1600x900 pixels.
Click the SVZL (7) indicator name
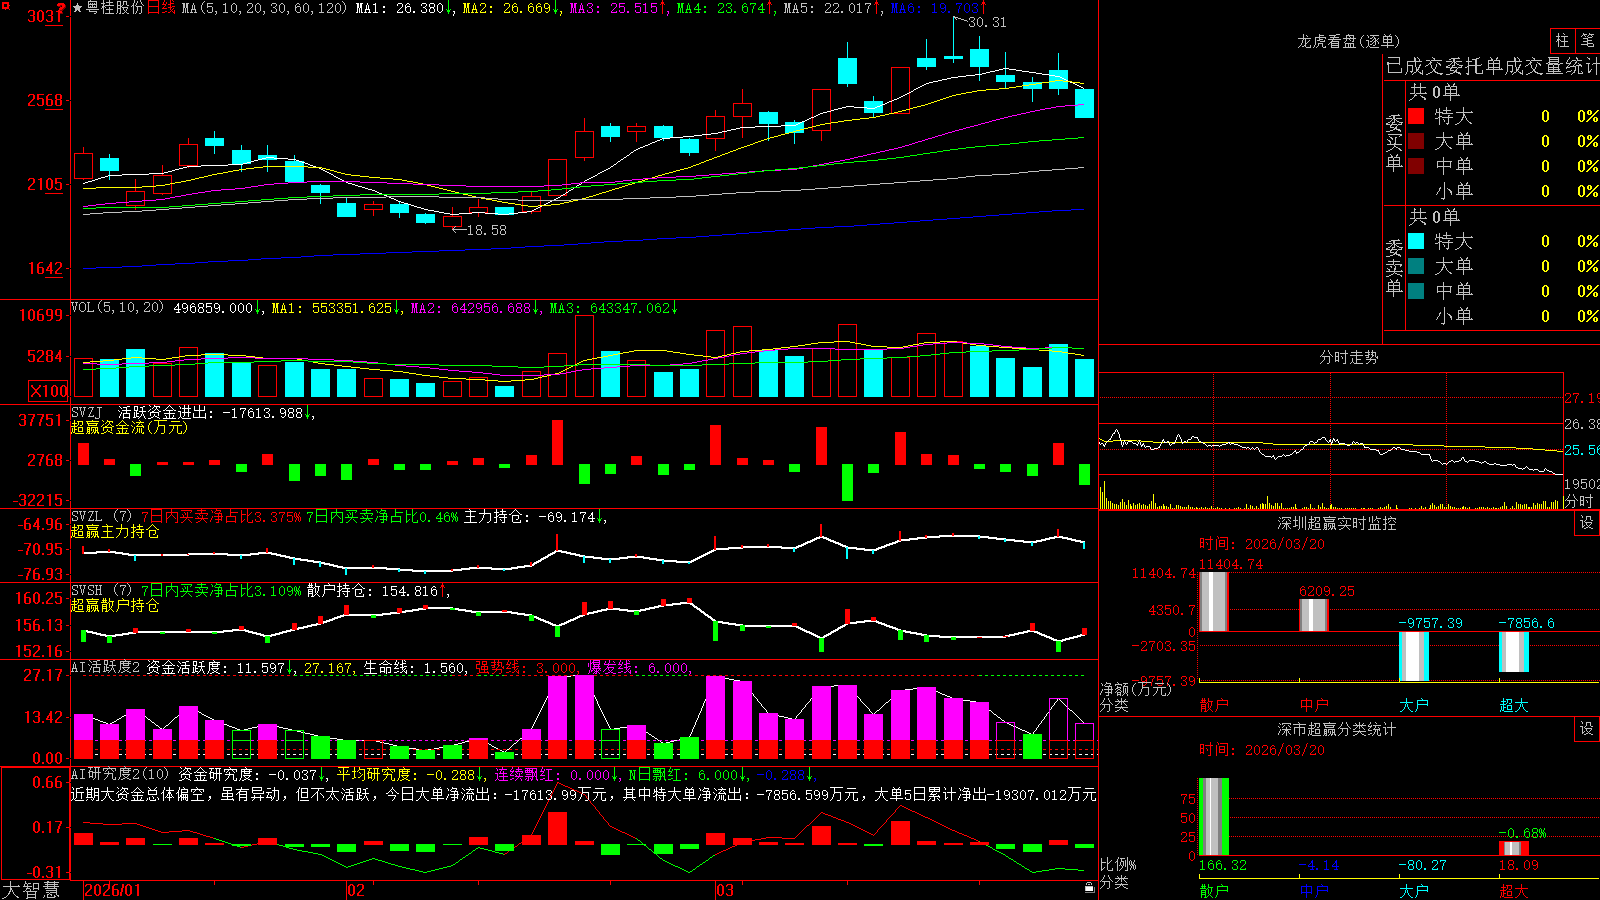click(x=101, y=516)
